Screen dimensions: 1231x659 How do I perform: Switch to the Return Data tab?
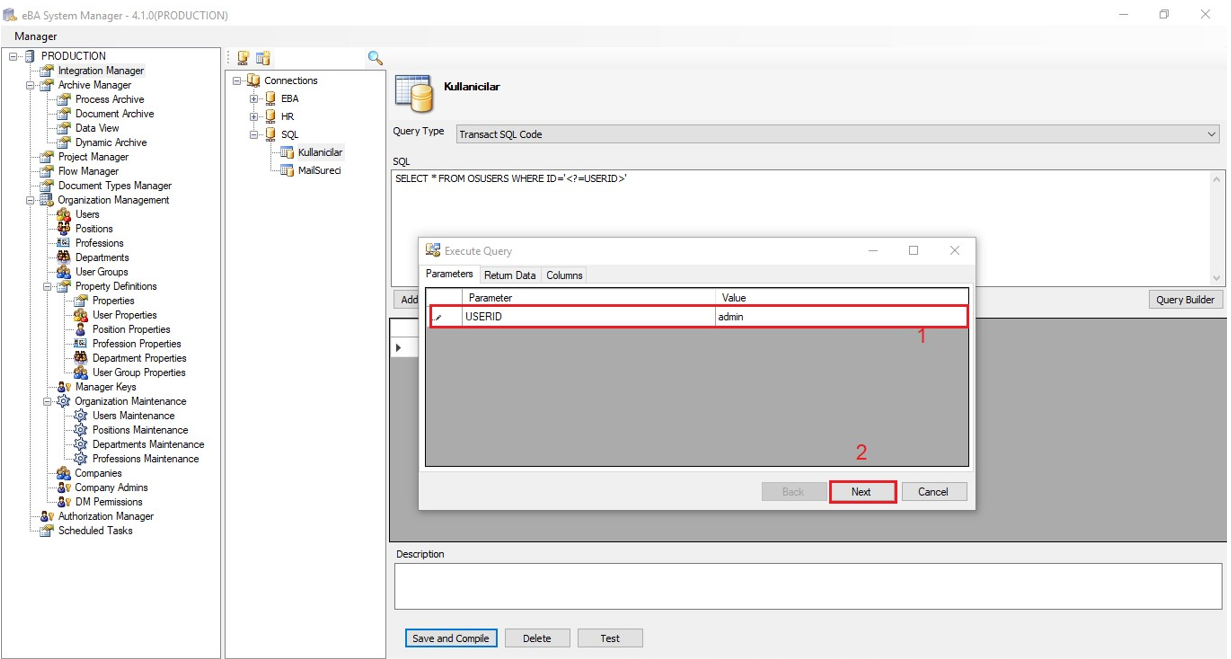509,275
